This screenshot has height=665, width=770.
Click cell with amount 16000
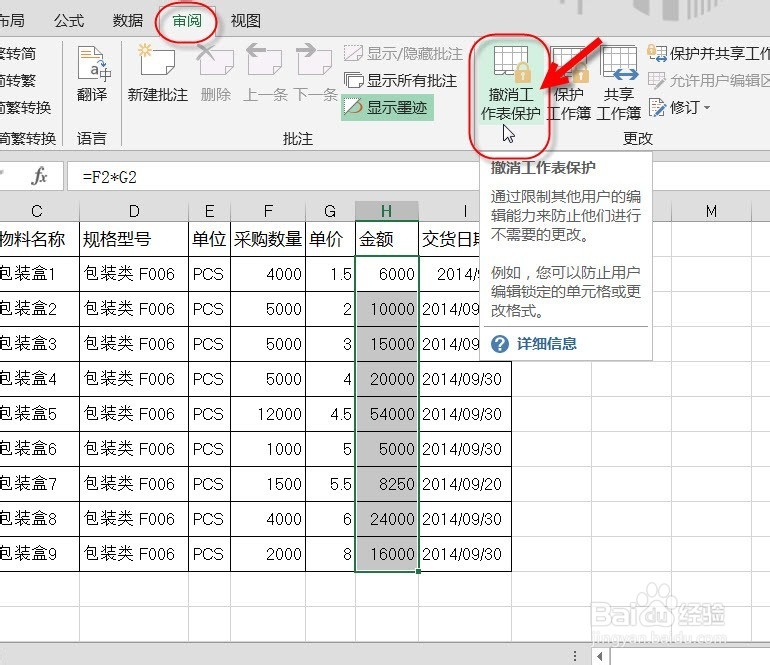coord(387,554)
